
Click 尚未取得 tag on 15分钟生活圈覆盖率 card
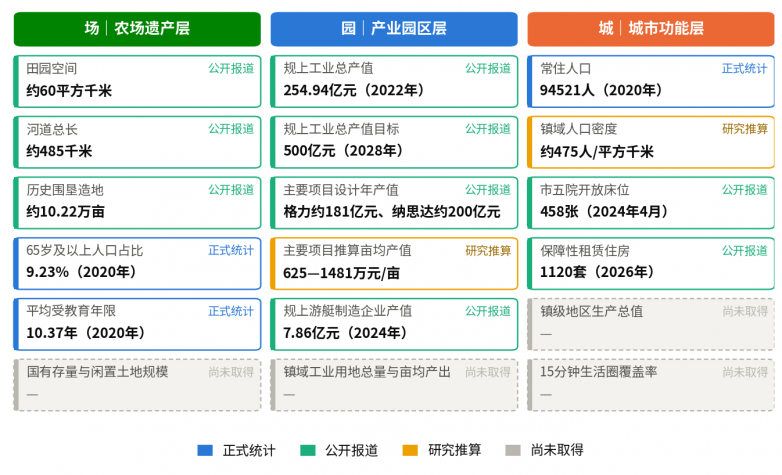click(745, 372)
